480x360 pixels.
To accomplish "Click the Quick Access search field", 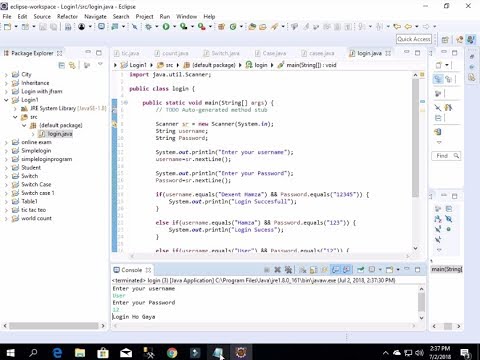I will (414, 39).
